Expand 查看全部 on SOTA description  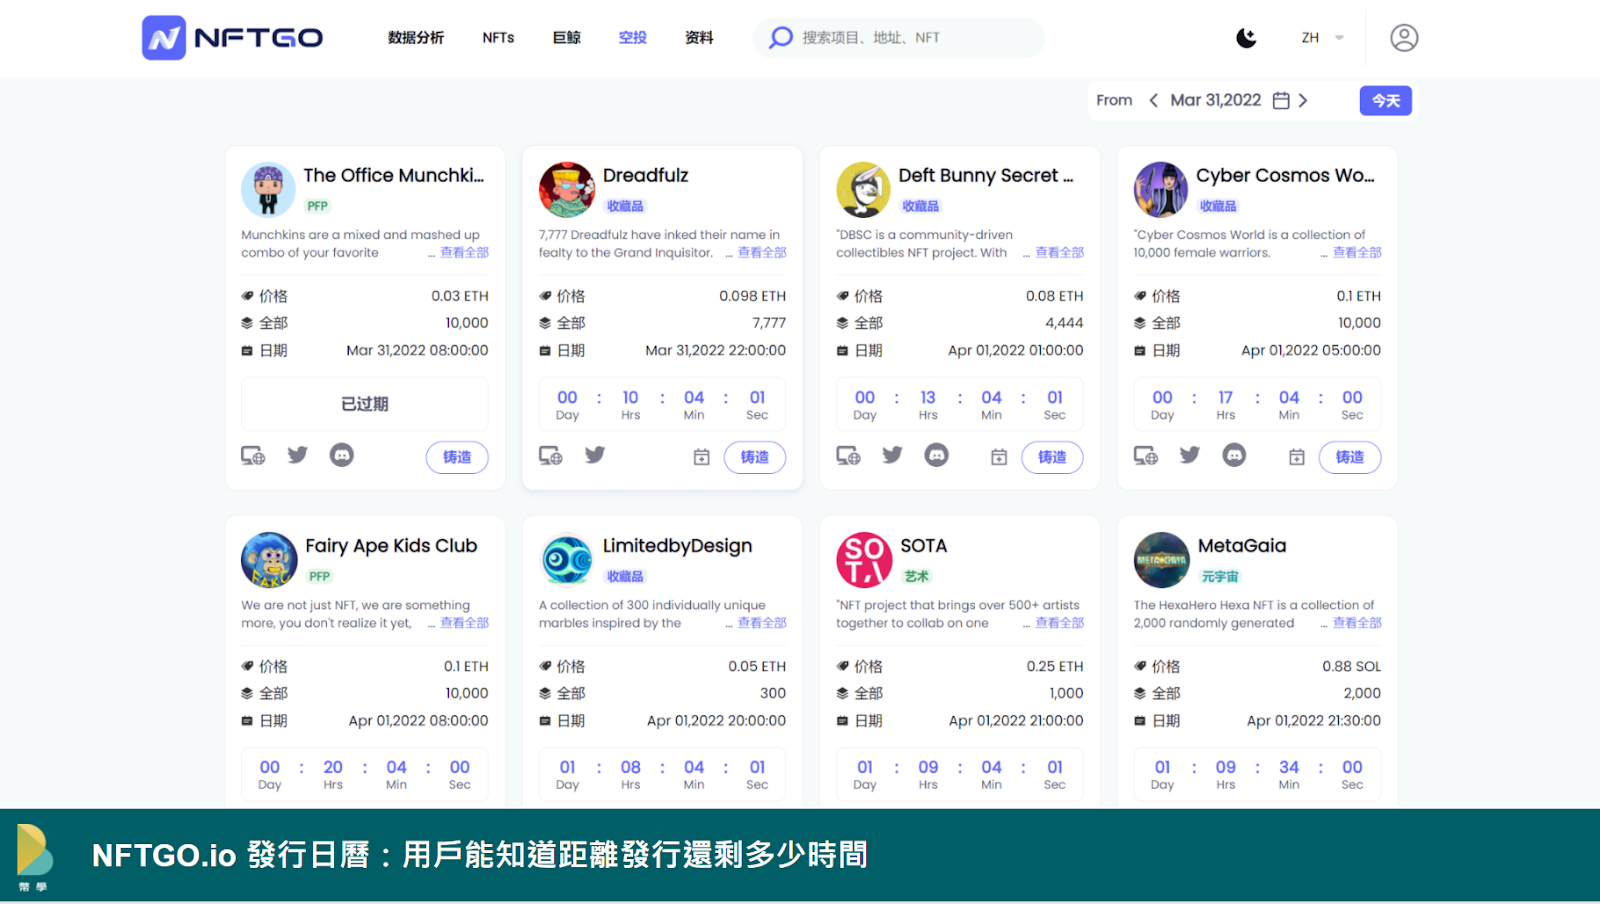(1060, 623)
